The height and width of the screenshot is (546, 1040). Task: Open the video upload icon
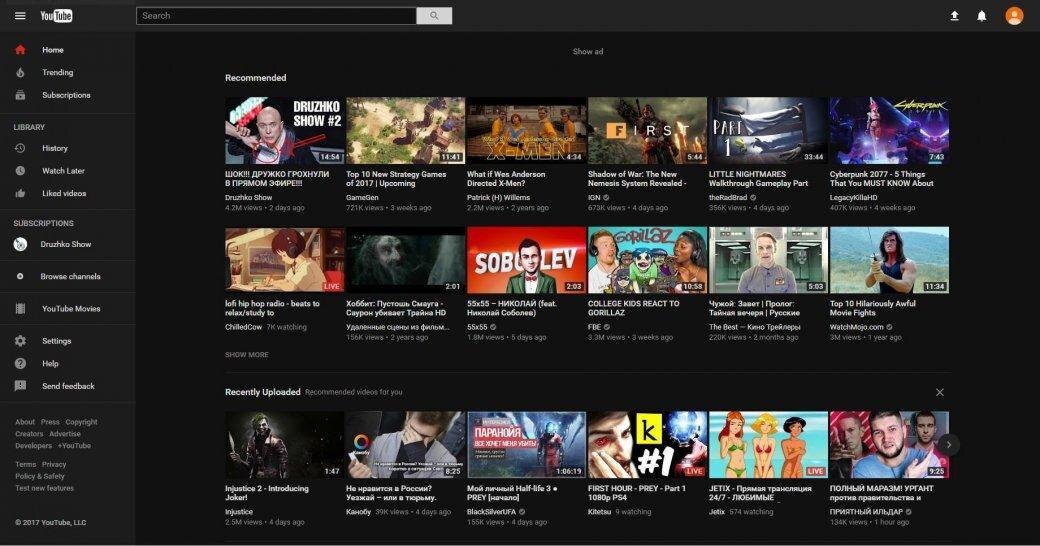coord(954,16)
